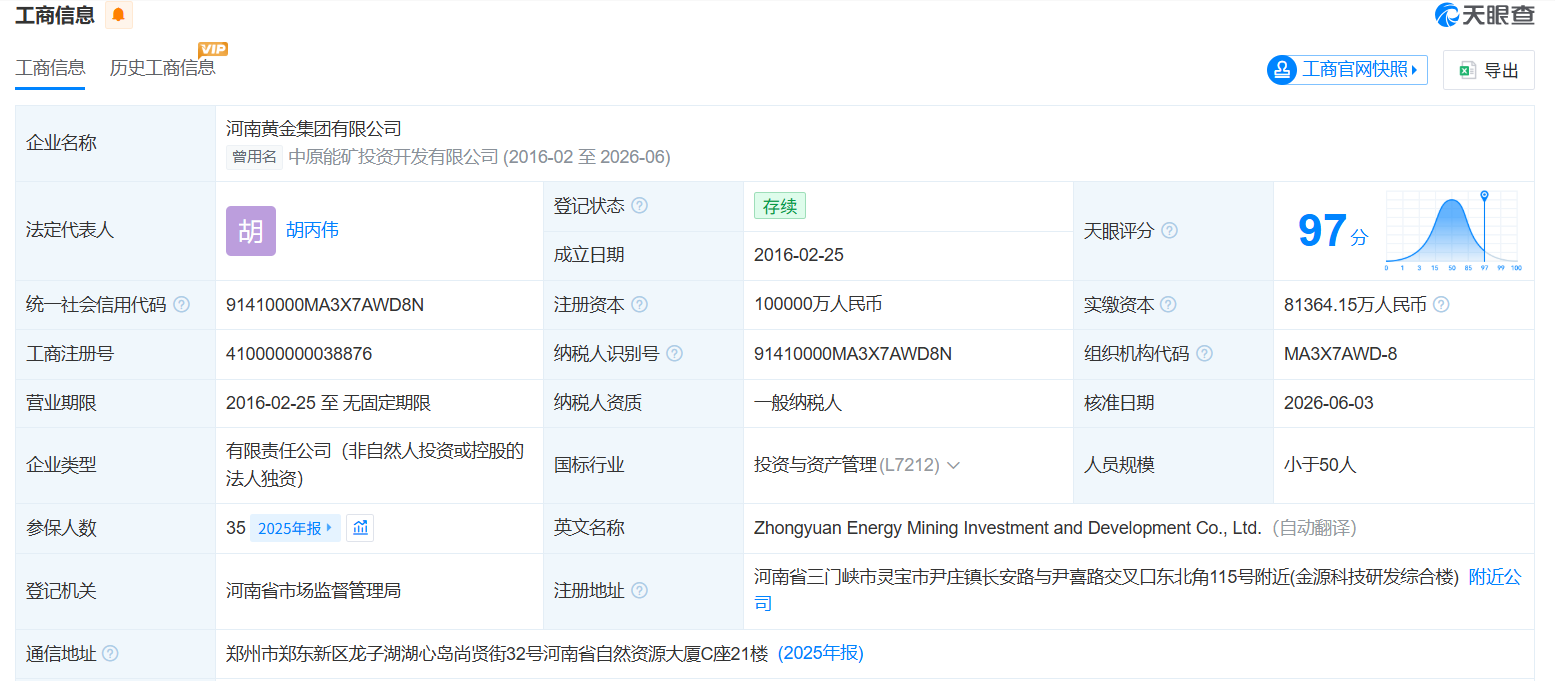Show help next to 实缴资本 label
Screen dimensions: 1555x681
coord(1168,305)
